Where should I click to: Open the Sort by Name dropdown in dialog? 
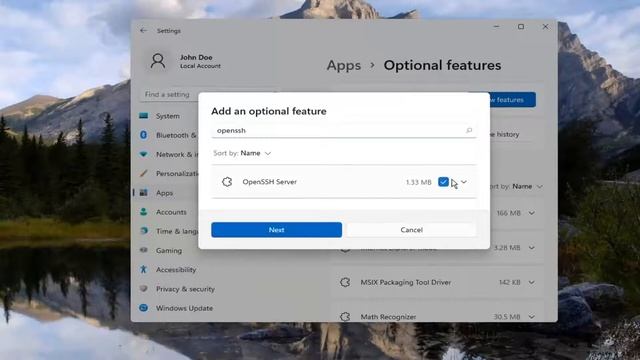click(242, 153)
